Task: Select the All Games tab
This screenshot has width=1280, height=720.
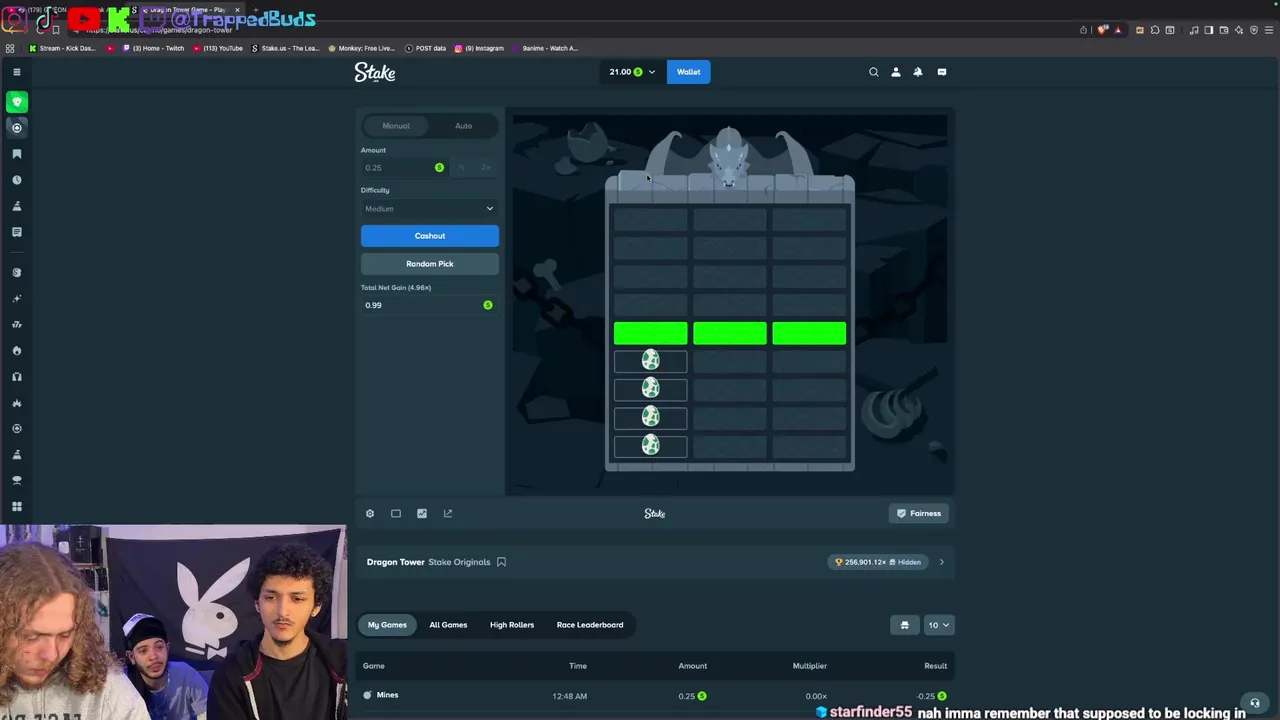Action: point(448,625)
